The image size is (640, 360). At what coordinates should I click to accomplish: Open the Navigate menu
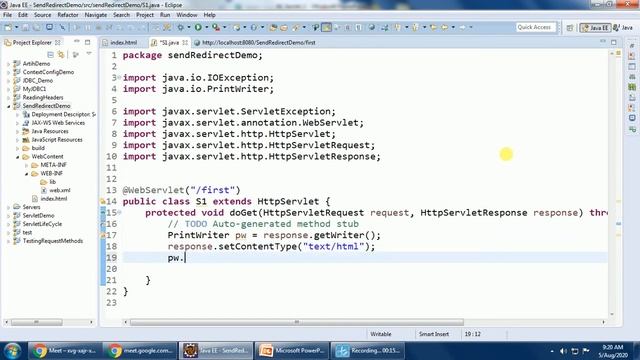tap(96, 15)
